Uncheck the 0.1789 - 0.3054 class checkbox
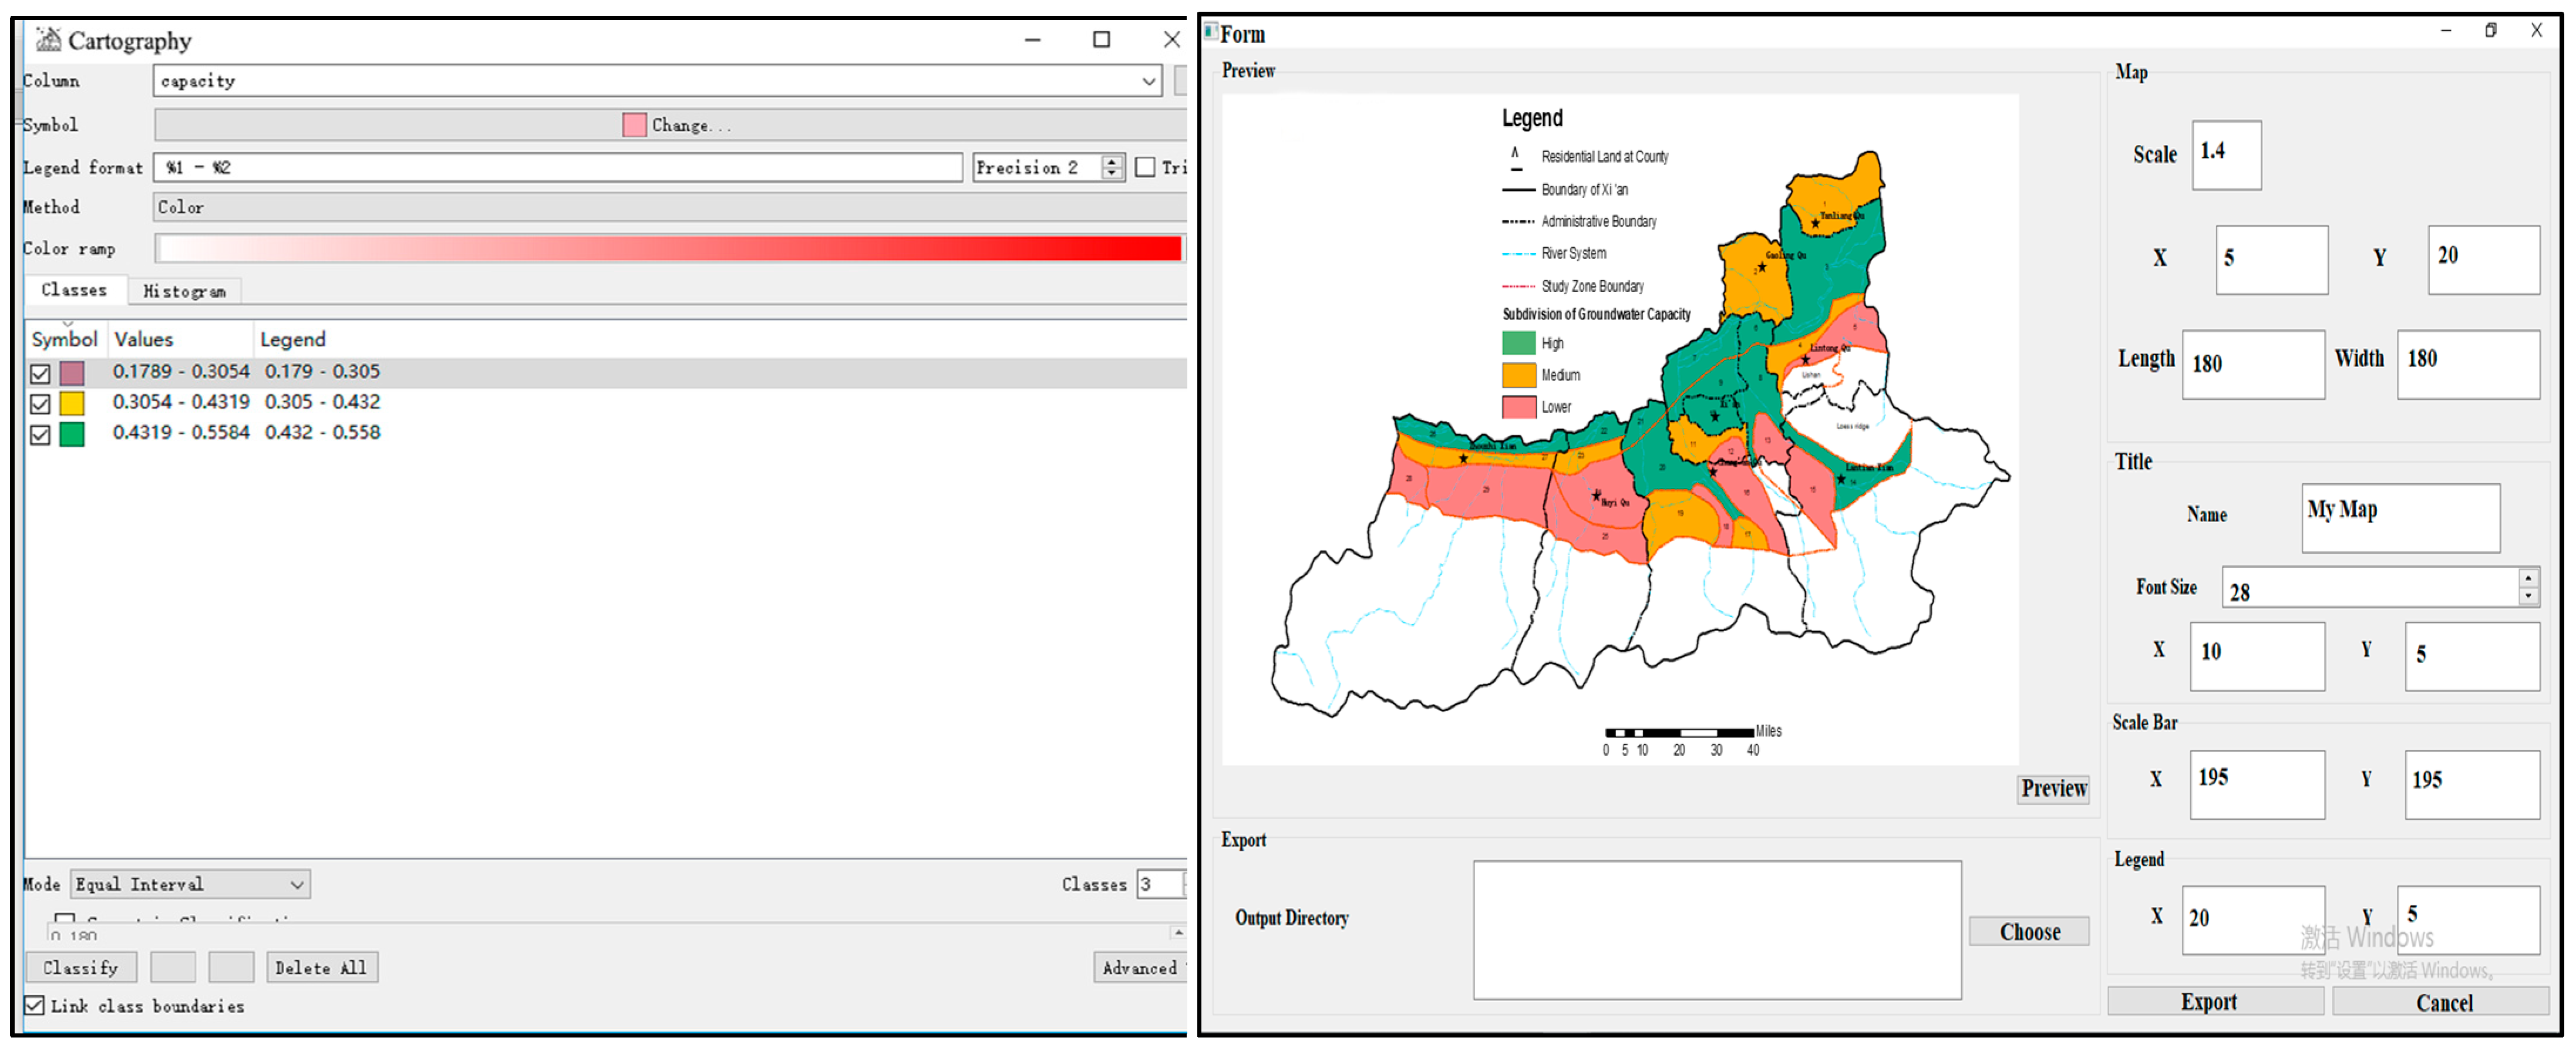2576x1051 pixels. pos(40,374)
